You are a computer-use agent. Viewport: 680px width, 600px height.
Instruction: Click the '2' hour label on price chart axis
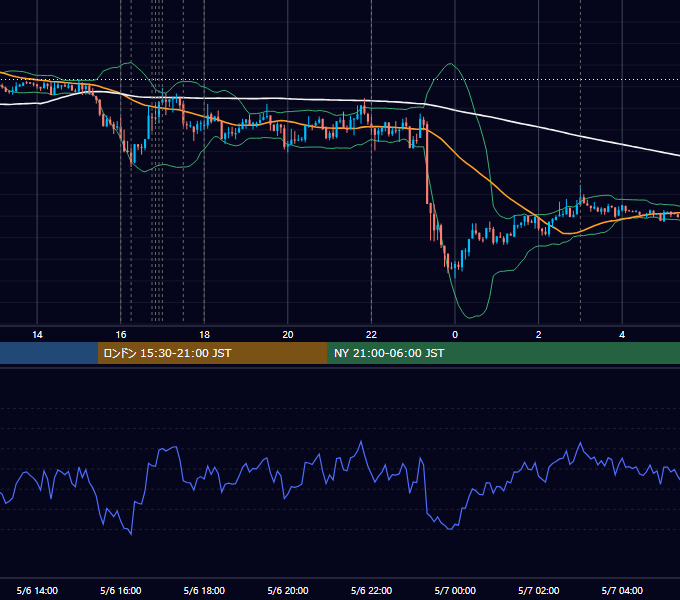[x=539, y=335]
